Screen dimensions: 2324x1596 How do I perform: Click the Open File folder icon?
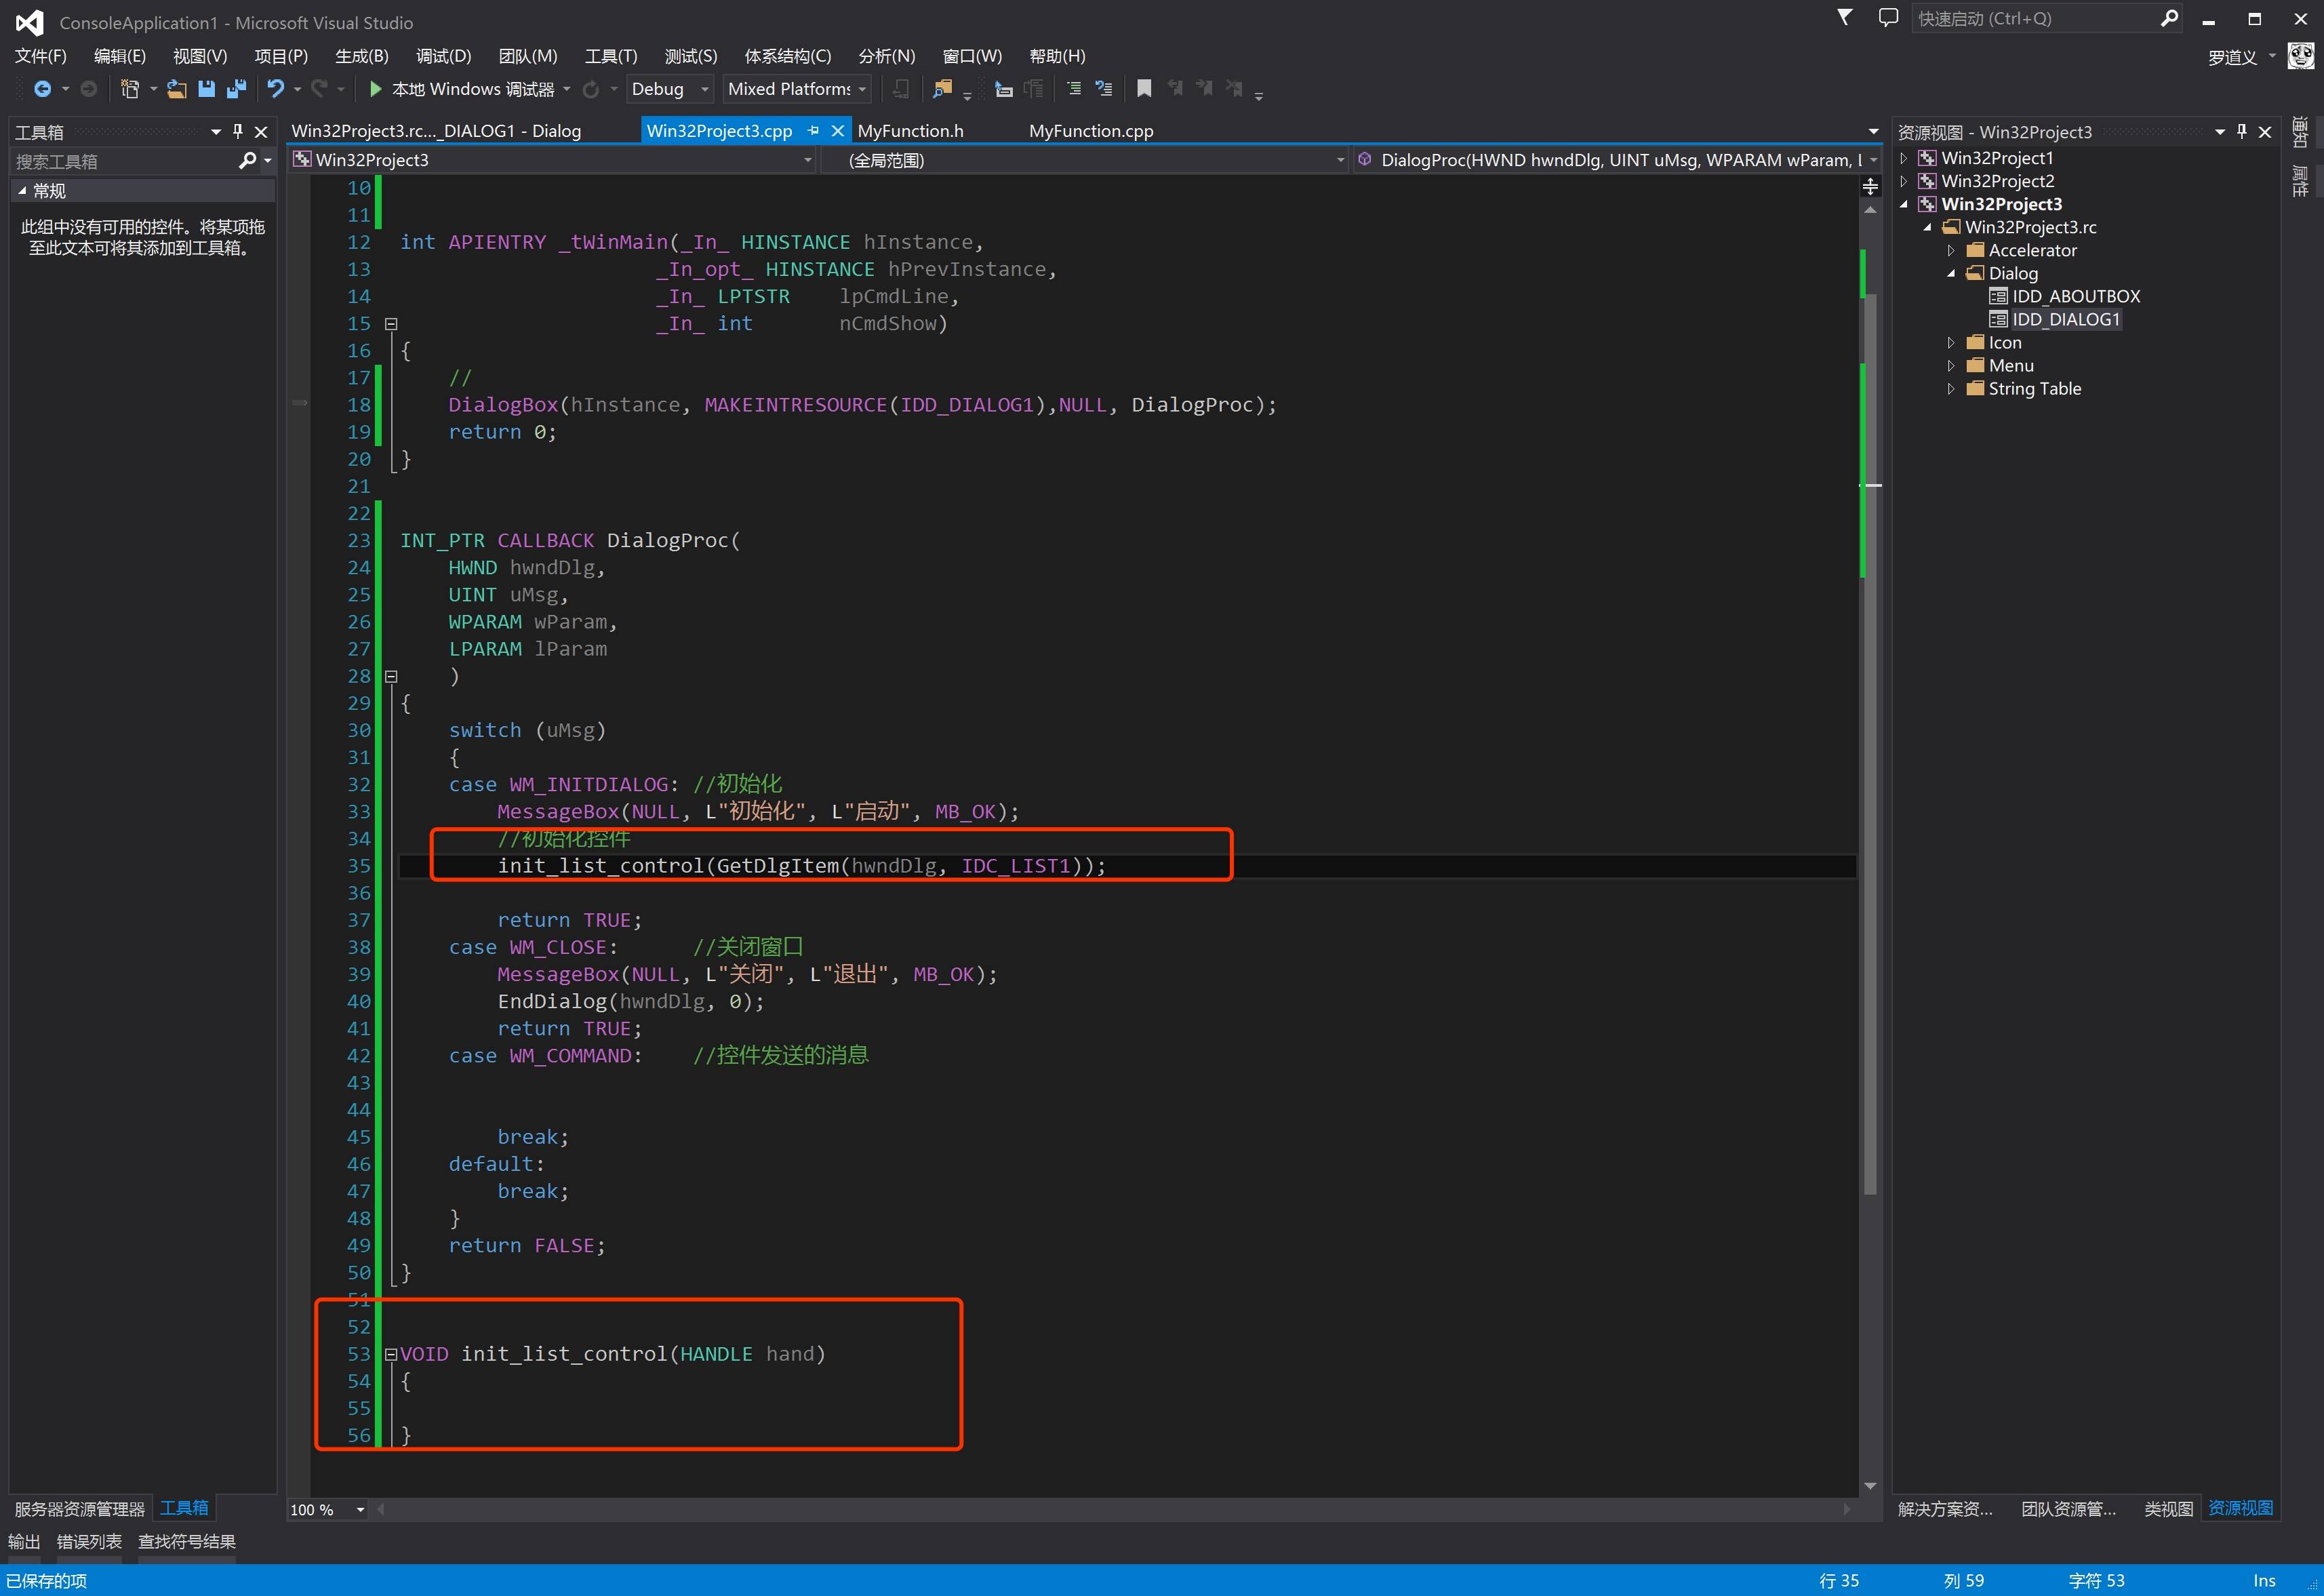176,89
